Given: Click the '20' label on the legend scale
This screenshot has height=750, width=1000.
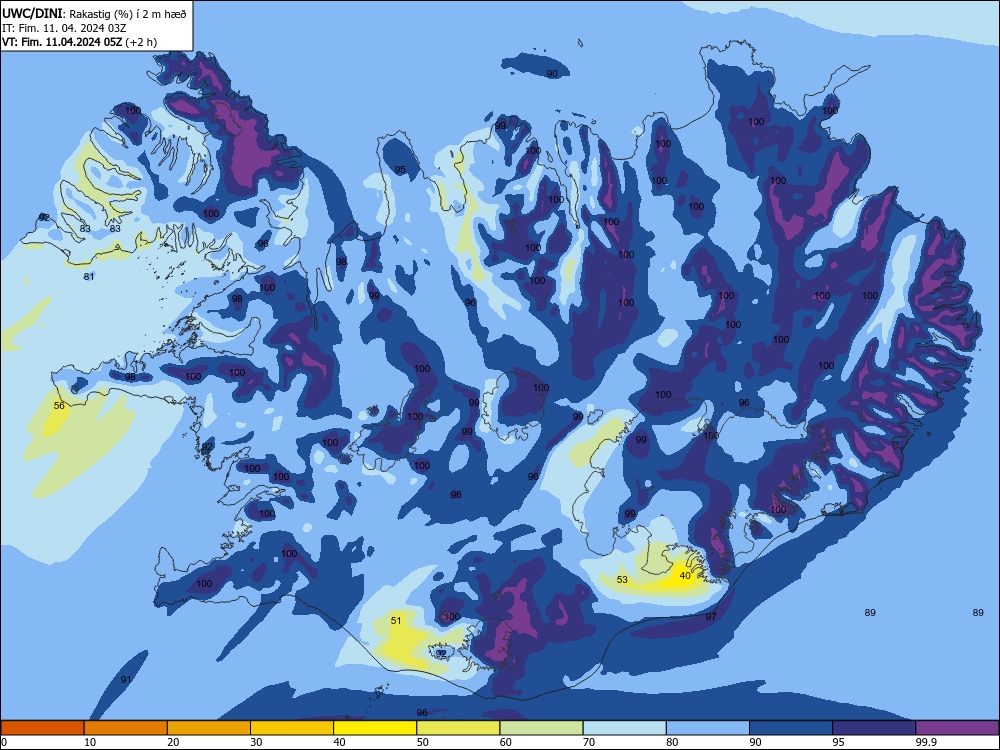Looking at the screenshot, I should 173,742.
